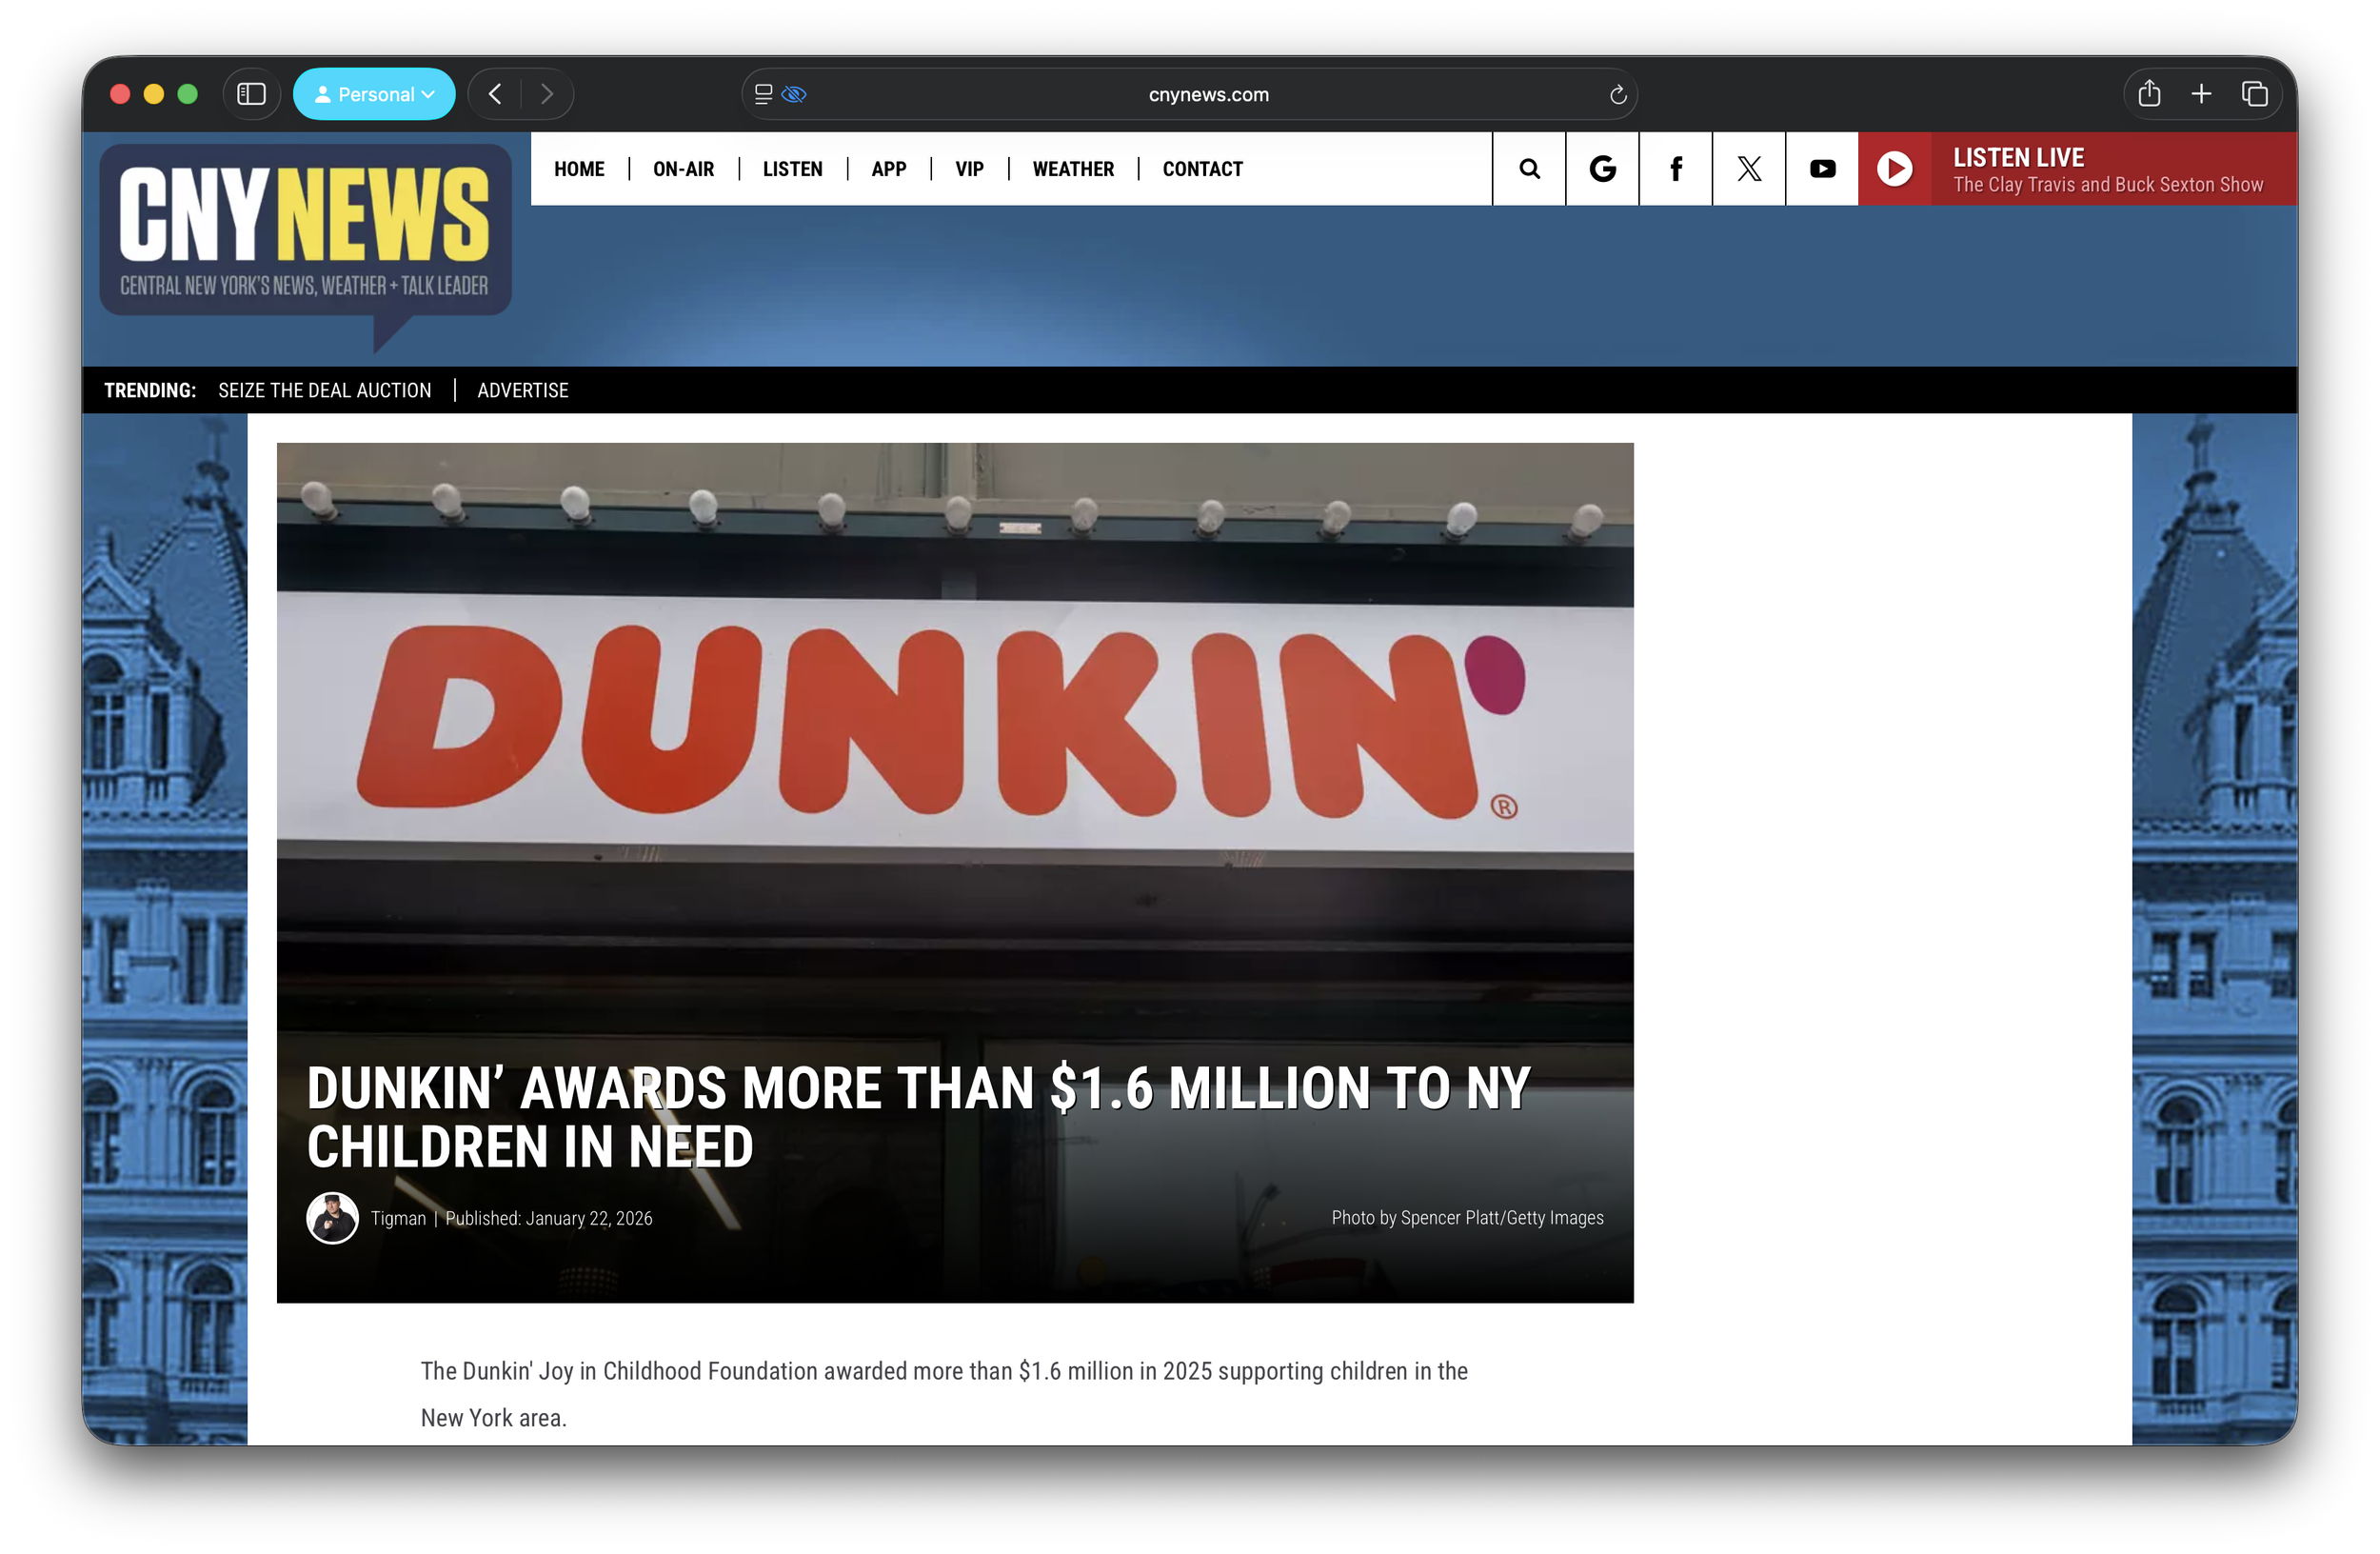Navigate back using the back arrow
The image size is (2380, 1554).
[x=494, y=93]
